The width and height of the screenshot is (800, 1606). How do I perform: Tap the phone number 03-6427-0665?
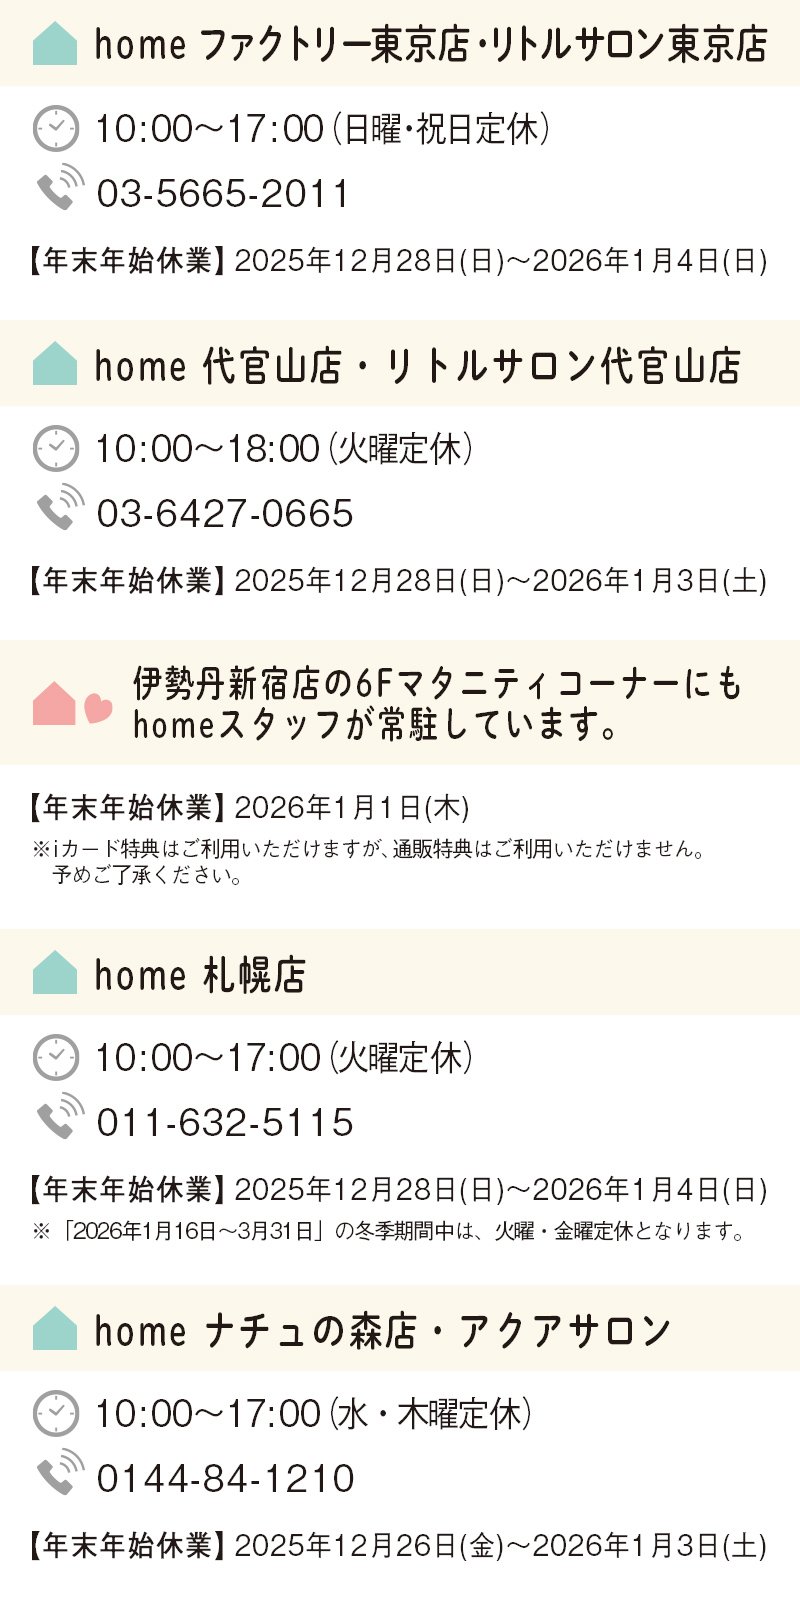coord(225,514)
